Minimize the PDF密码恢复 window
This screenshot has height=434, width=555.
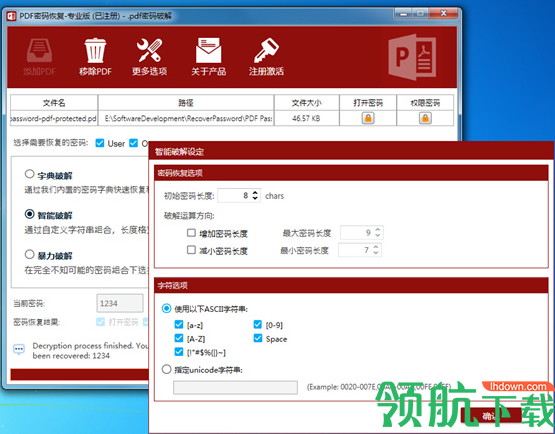(x=403, y=13)
